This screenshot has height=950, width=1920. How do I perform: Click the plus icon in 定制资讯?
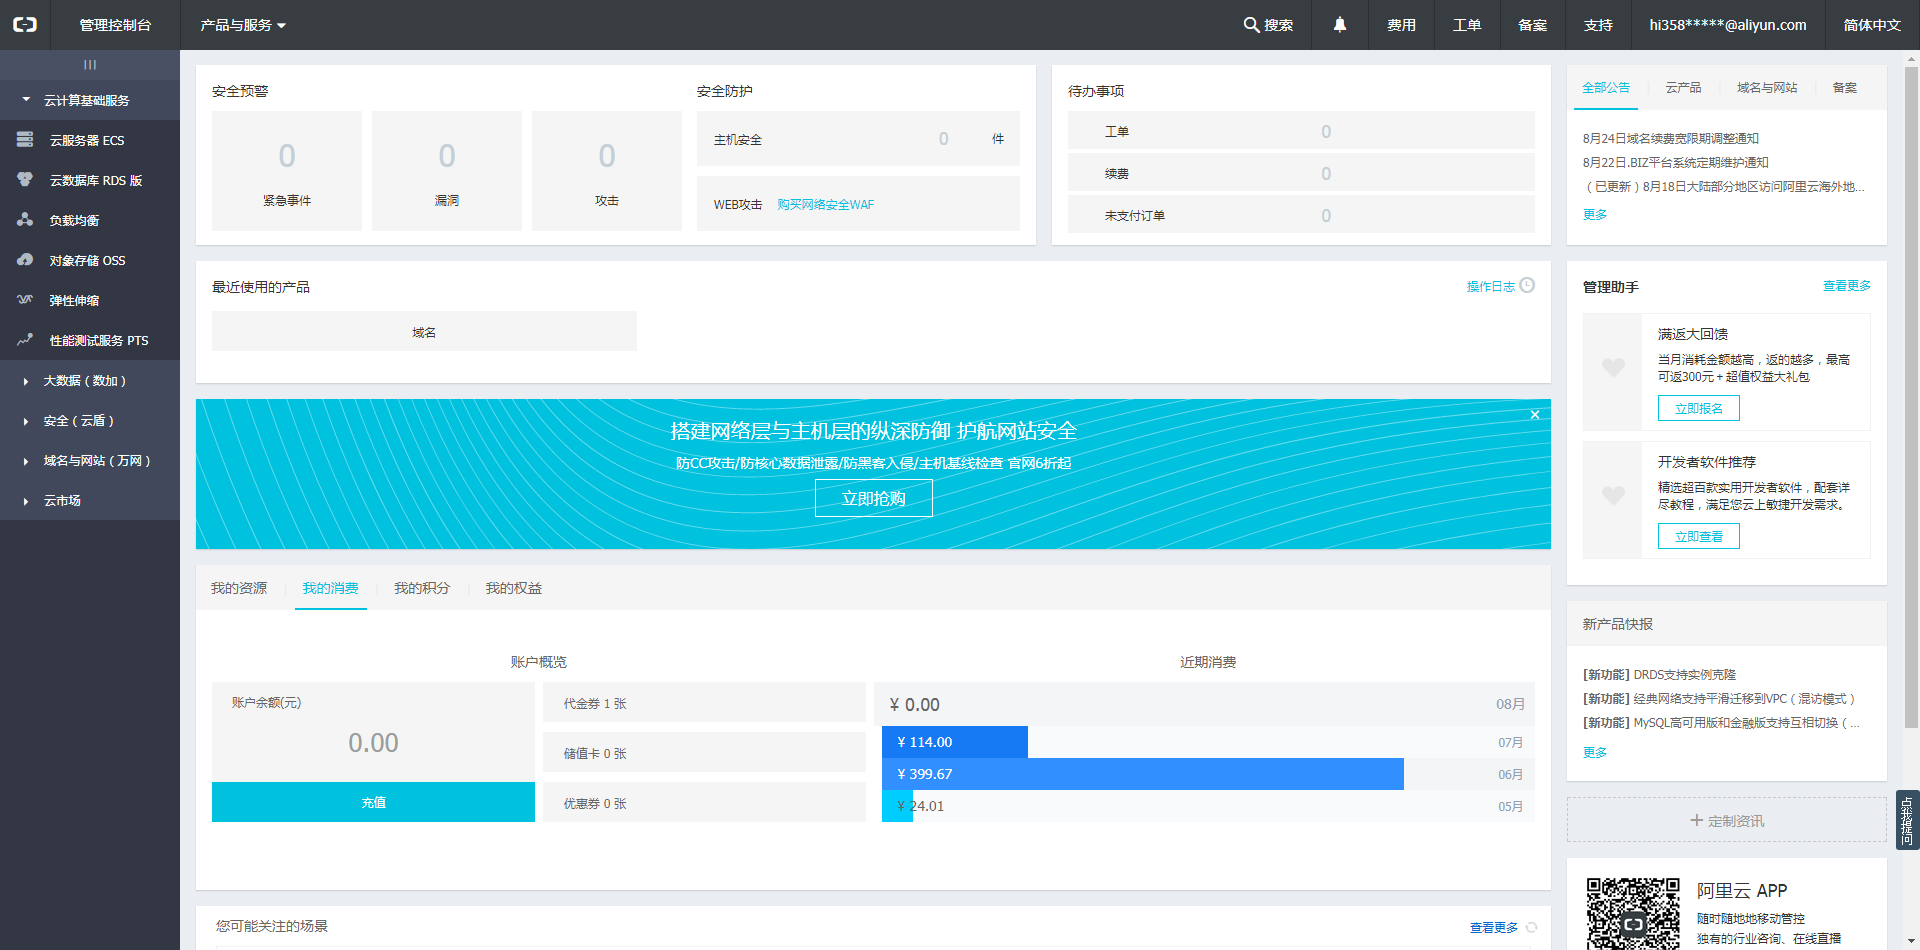pos(1696,820)
